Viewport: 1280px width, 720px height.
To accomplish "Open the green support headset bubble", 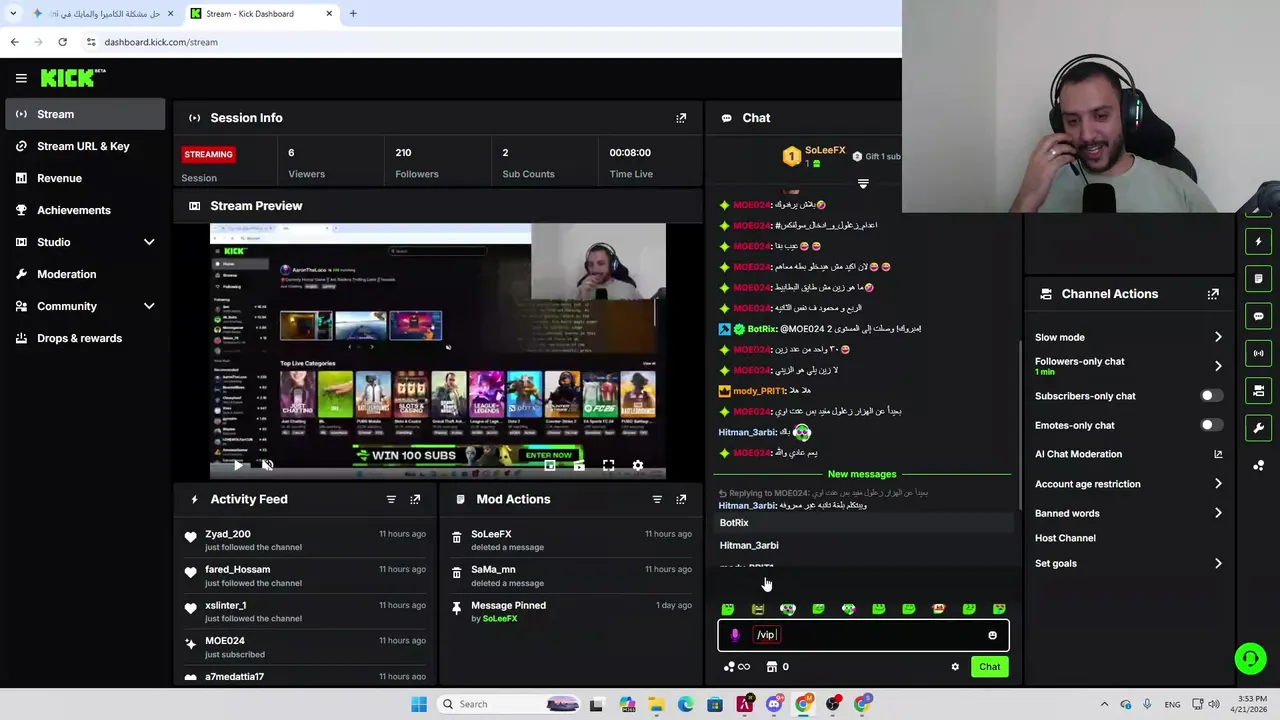I will (1250, 658).
